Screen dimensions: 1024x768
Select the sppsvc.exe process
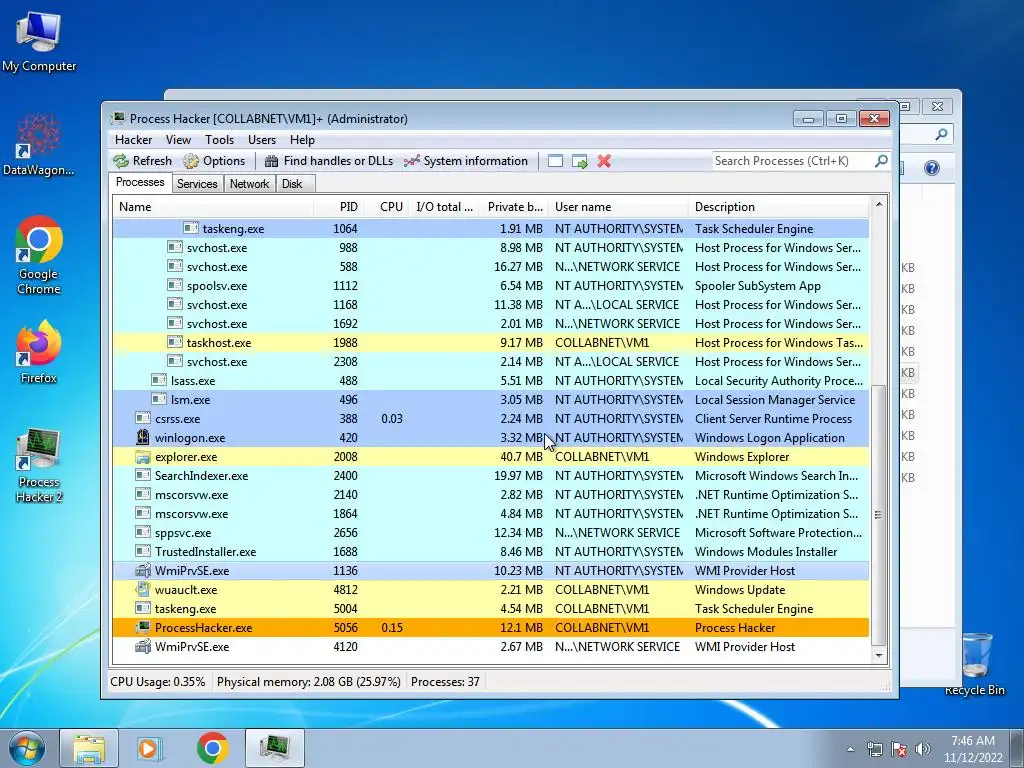(x=491, y=533)
